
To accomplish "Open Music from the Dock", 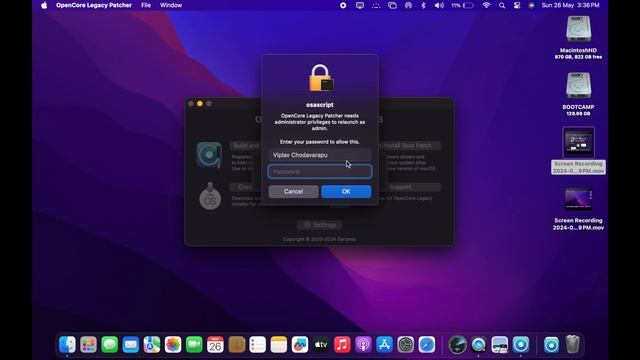I will 342,344.
